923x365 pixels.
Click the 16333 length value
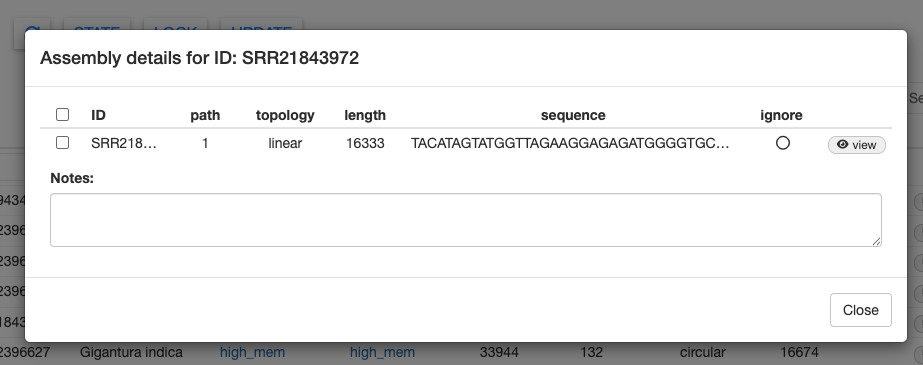point(365,143)
